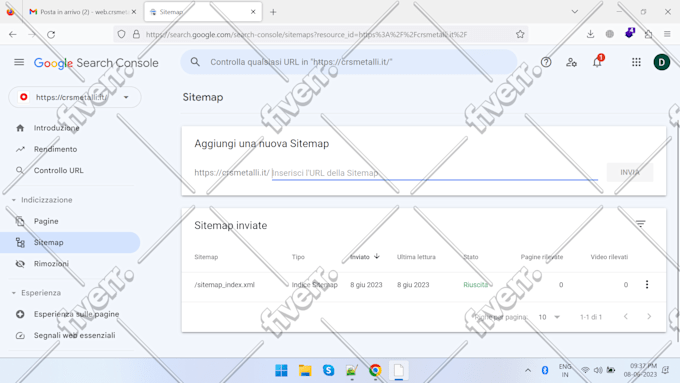Open Chrome from taskbar
680x383 pixels.
point(375,370)
